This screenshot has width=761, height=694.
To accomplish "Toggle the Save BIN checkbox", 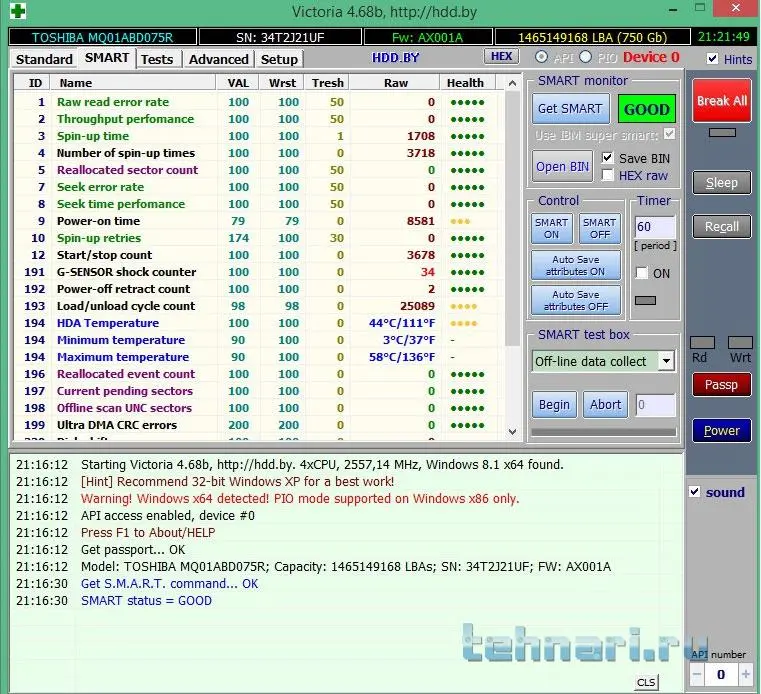I will 607,158.
